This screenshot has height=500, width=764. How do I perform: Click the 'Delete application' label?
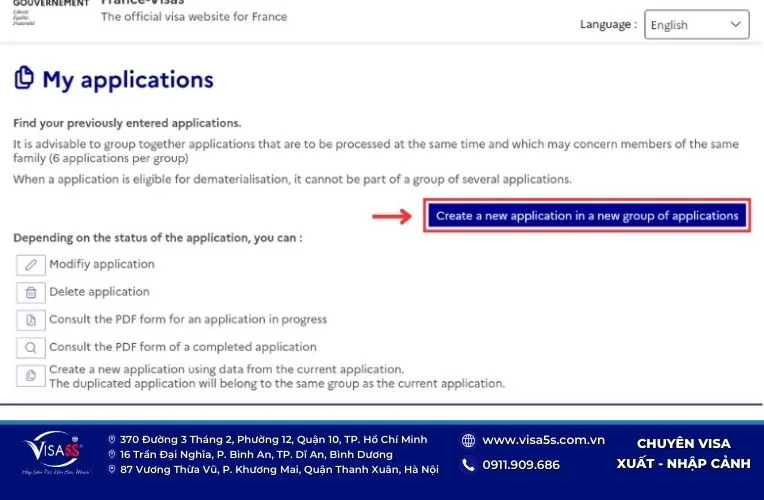(x=99, y=292)
